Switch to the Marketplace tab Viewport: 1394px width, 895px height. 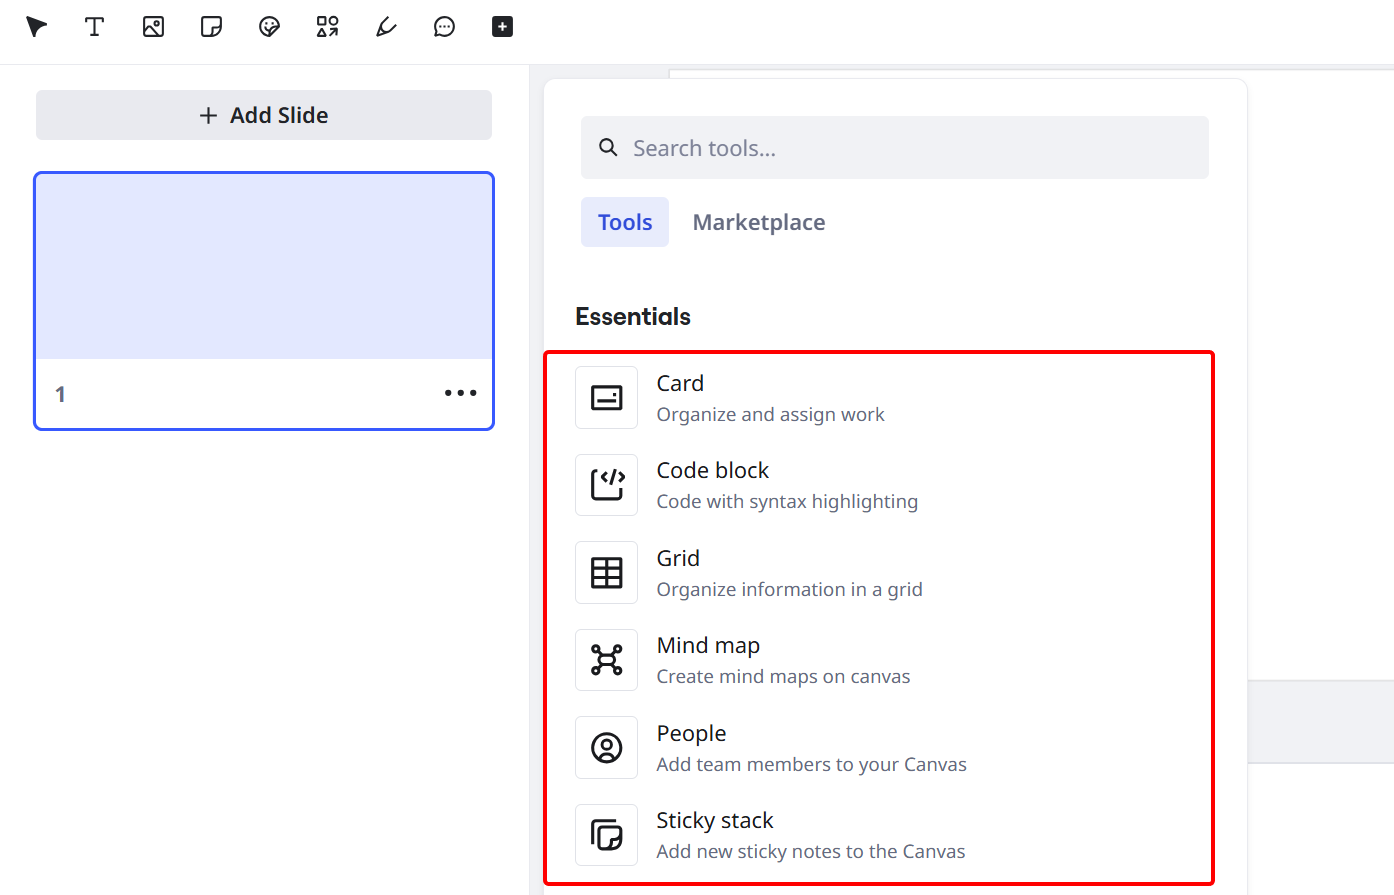[758, 221]
